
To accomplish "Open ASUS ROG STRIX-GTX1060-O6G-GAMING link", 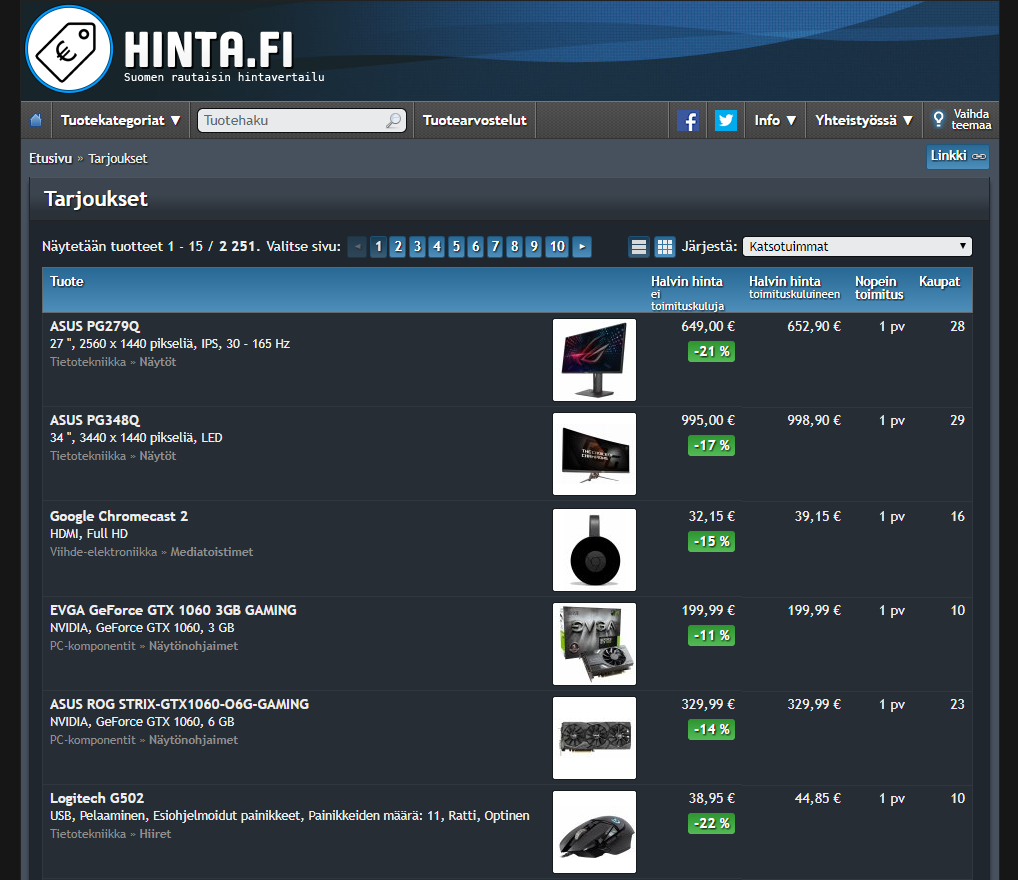I will 179,704.
